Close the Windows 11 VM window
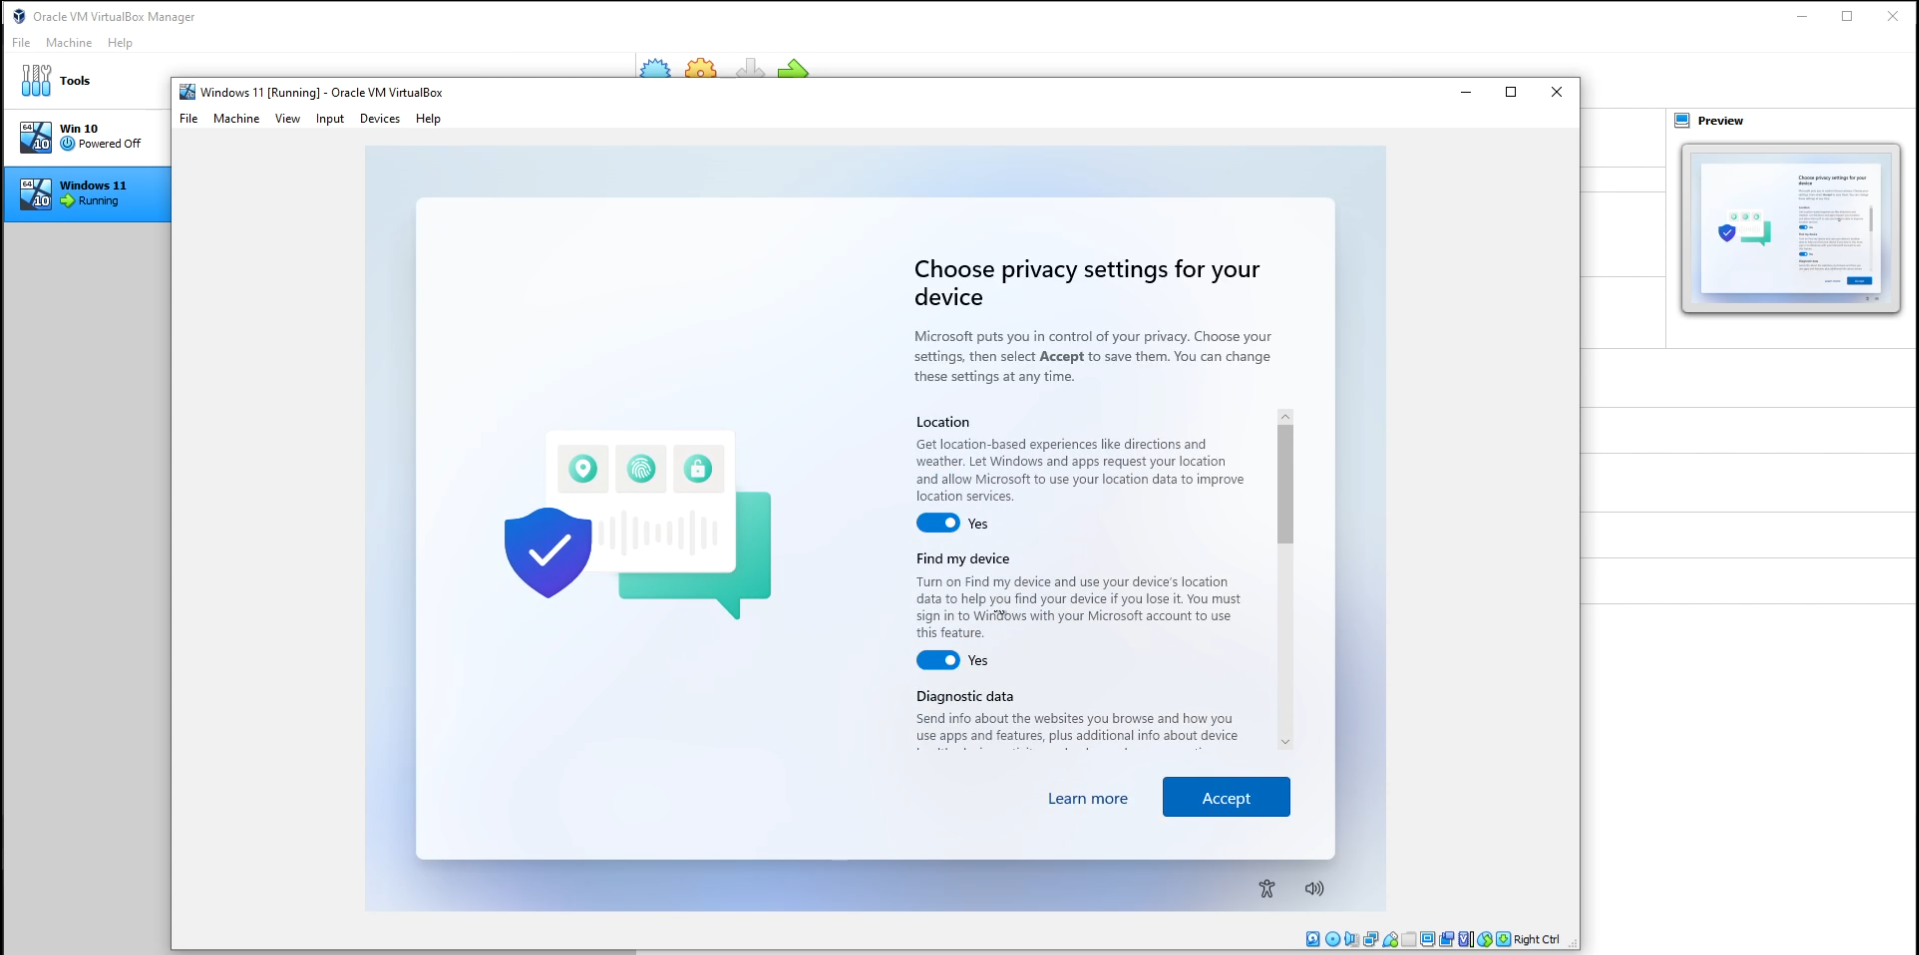 1556,92
